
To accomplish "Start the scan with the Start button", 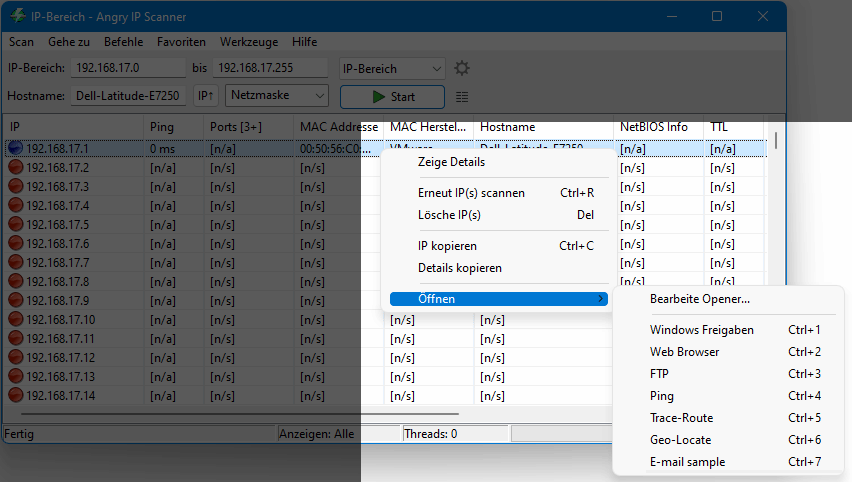I will click(x=392, y=97).
